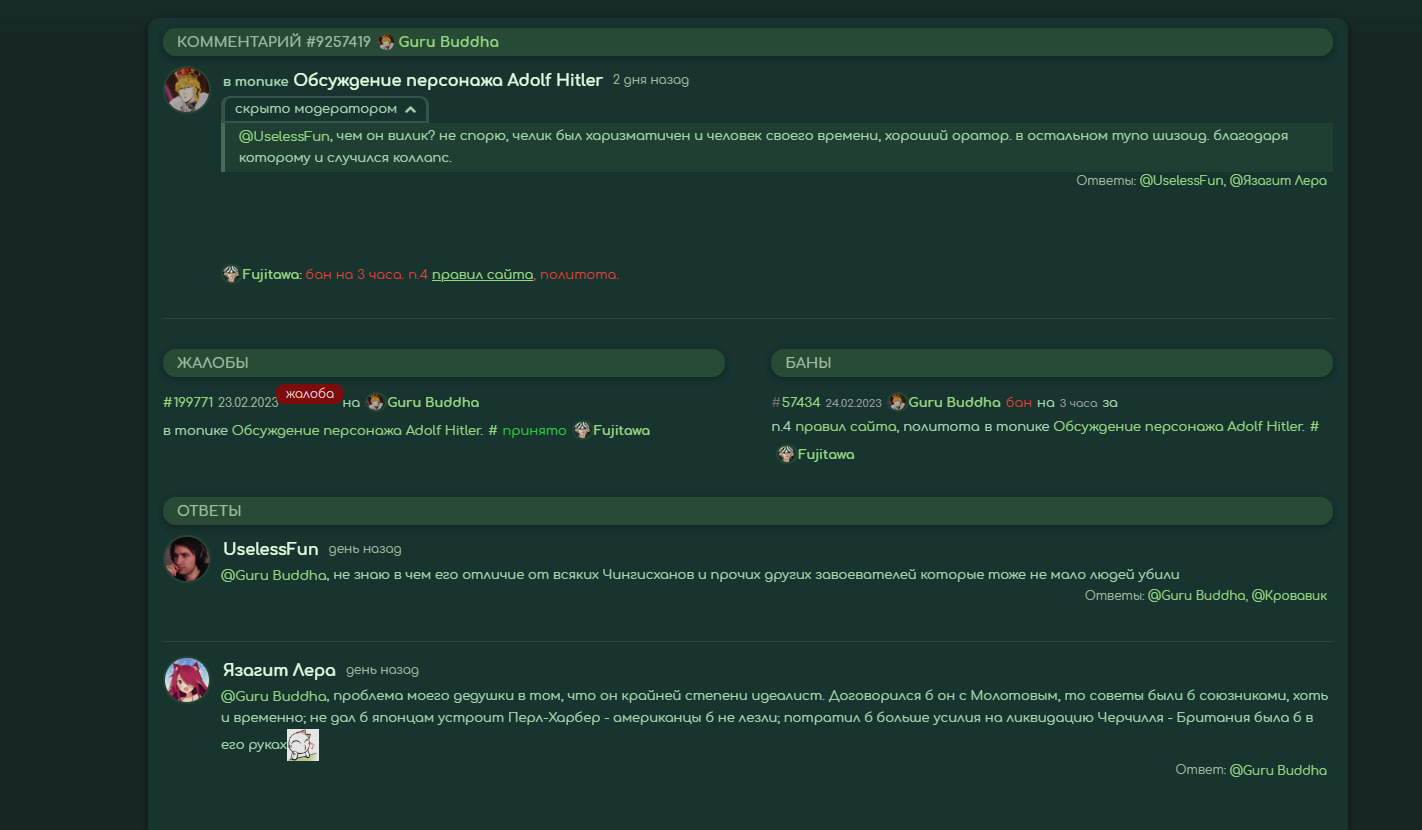Click the '@UselessFun' mention inside hidden comment

[x=284, y=136]
